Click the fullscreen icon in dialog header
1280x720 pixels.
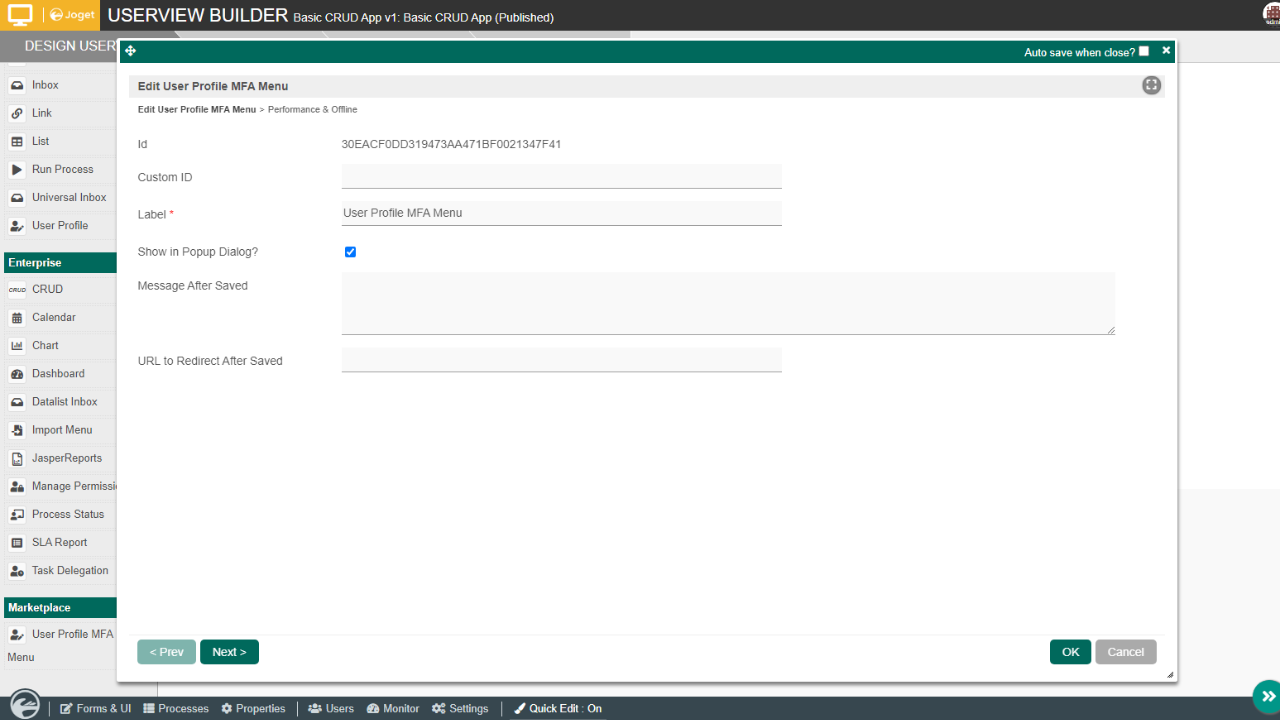coord(1151,86)
